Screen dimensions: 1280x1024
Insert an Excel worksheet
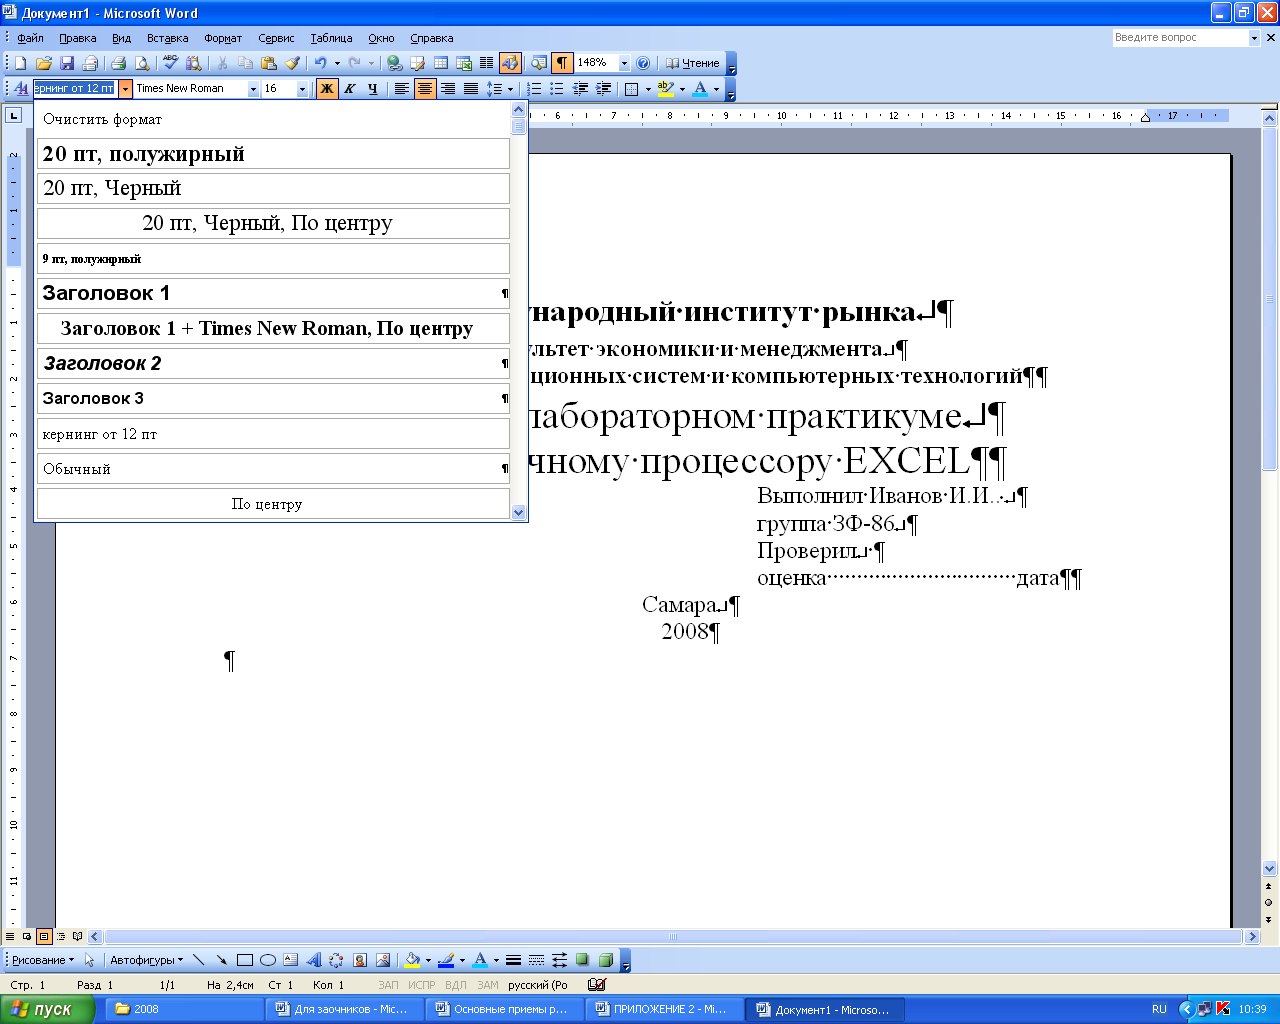[464, 63]
